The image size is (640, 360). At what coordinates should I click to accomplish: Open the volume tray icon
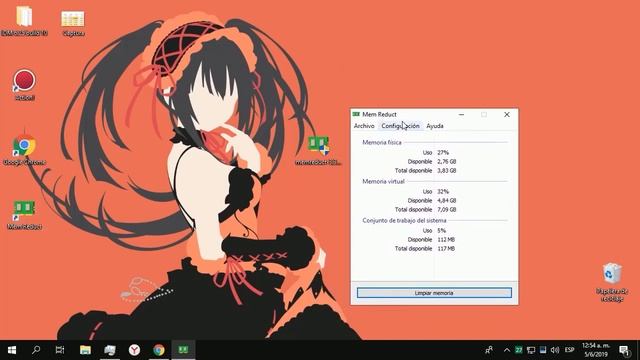(x=555, y=350)
